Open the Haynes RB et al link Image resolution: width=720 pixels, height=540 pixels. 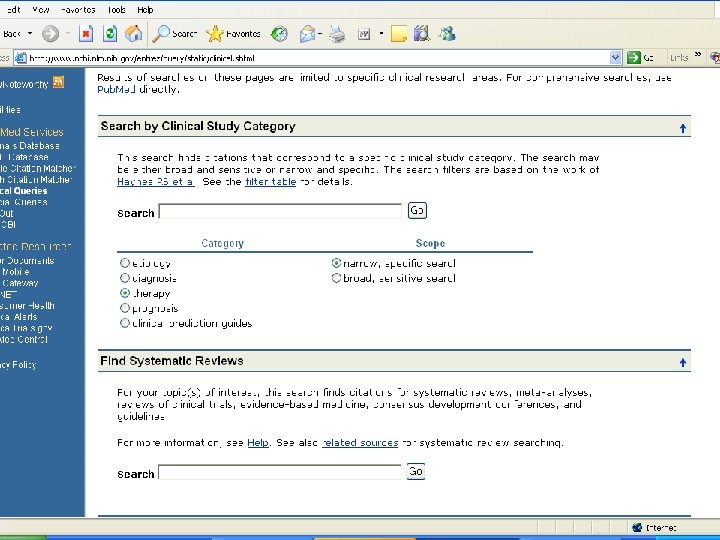(156, 181)
